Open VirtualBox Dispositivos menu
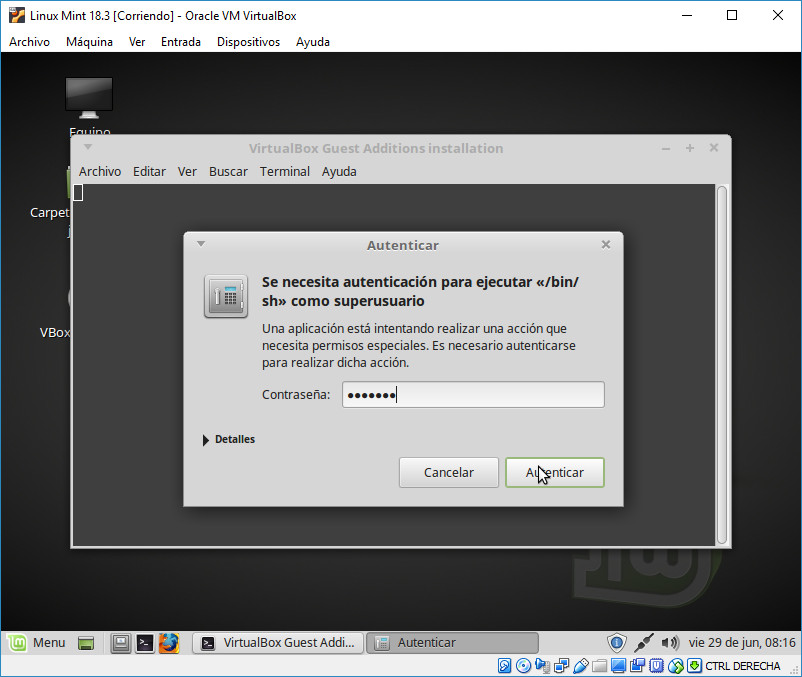 249,42
